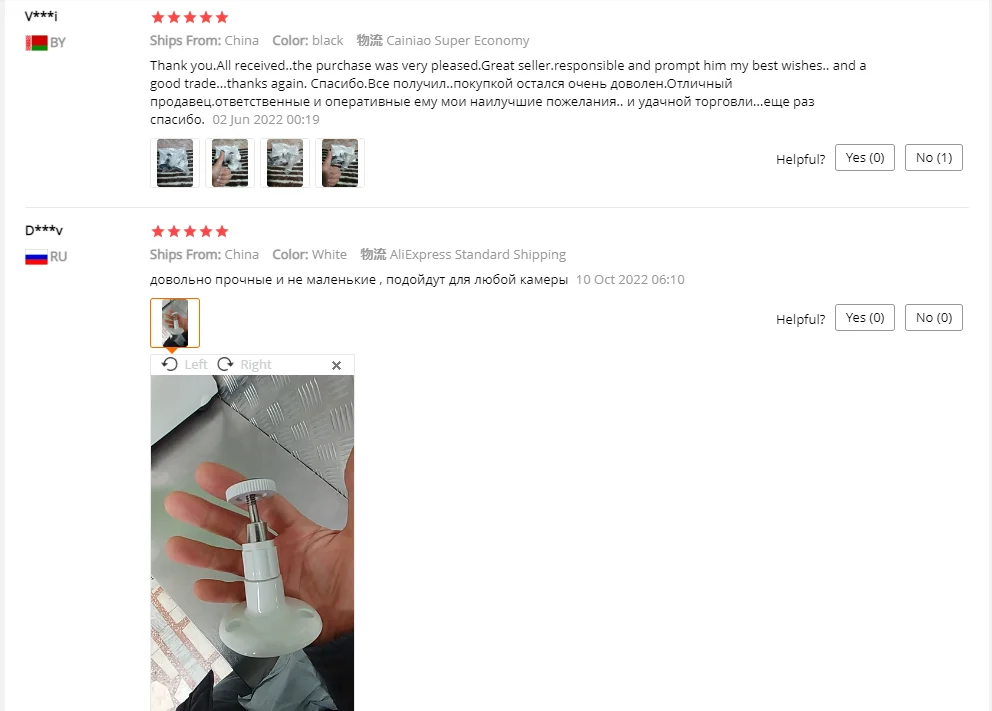The image size is (992, 711).
Task: Click the five-star rating of D***v's review
Action: pyautogui.click(x=190, y=231)
